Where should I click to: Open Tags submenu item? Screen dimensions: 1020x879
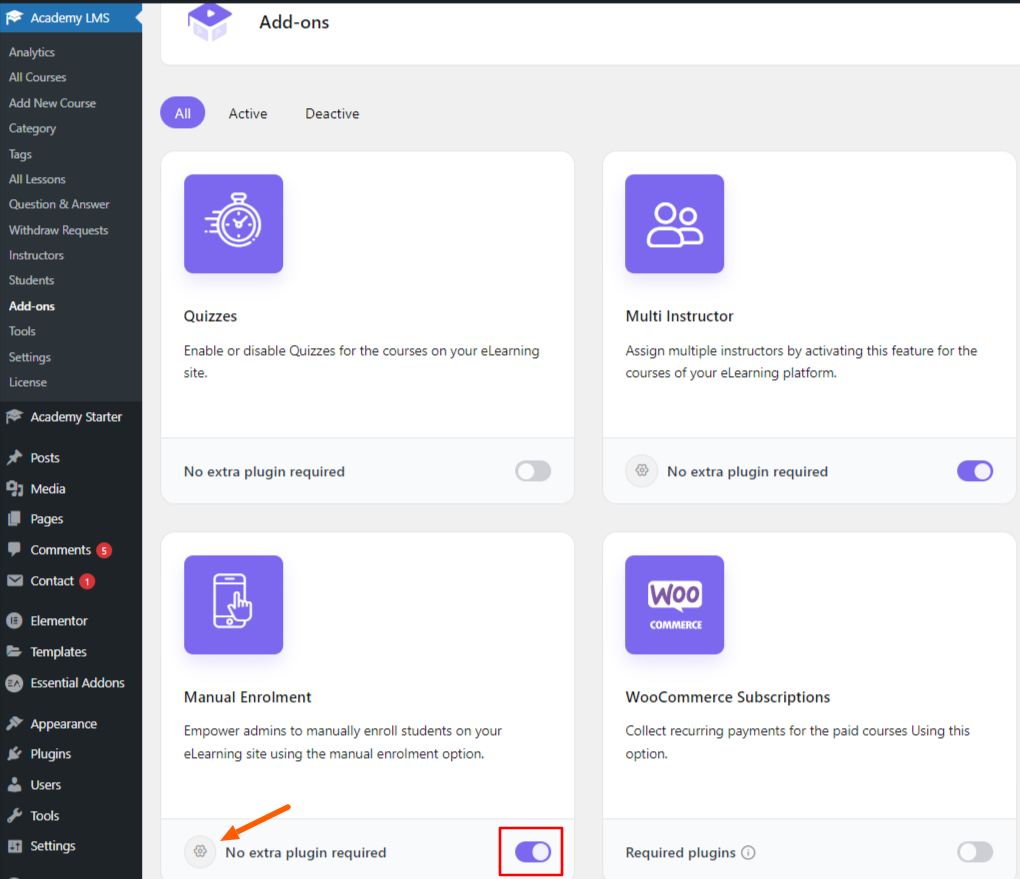coord(20,154)
